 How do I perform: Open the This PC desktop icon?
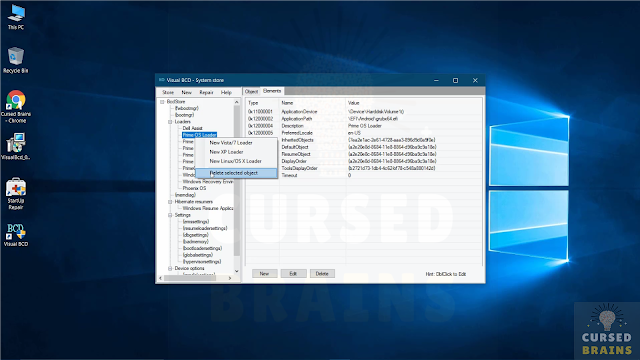(16, 17)
